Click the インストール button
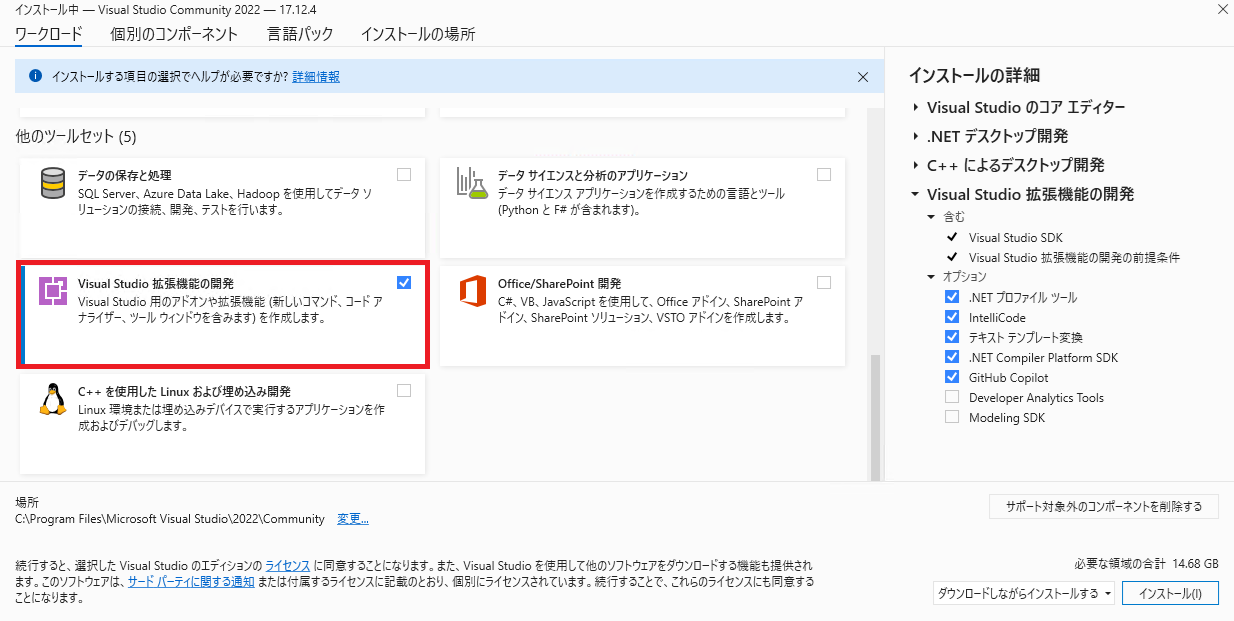The width and height of the screenshot is (1234, 621). (1169, 593)
